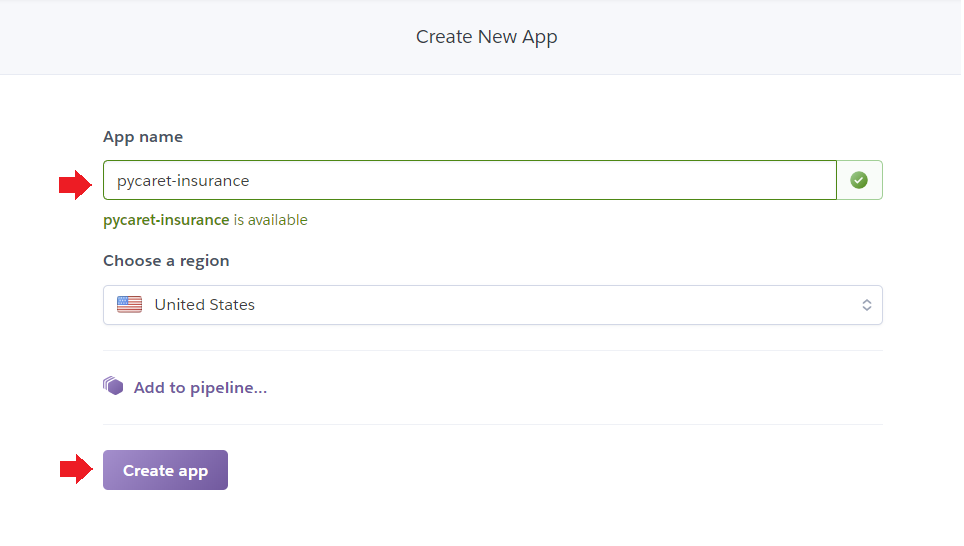Screen dimensions: 964x546
Task: Open the Choose a region dropdown
Action: 492,305
